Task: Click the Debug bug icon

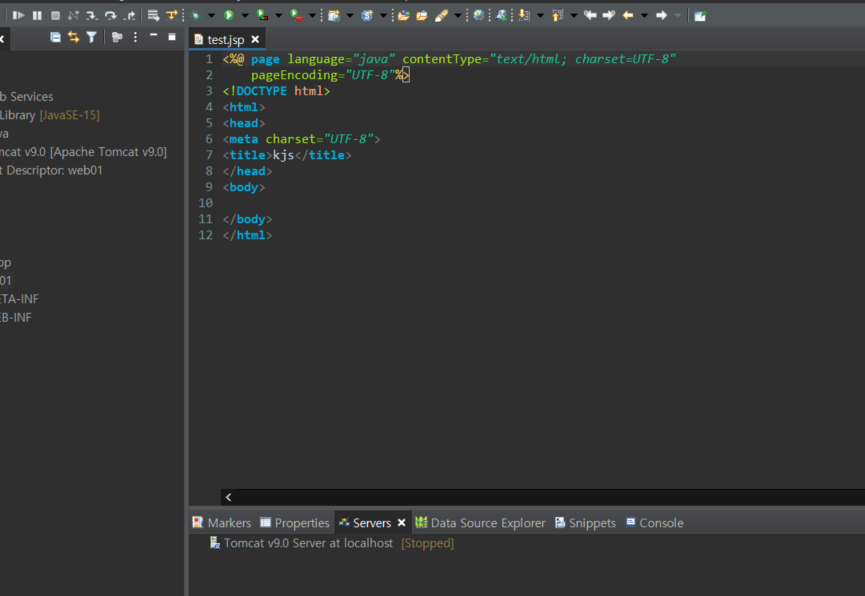Action: tap(195, 15)
